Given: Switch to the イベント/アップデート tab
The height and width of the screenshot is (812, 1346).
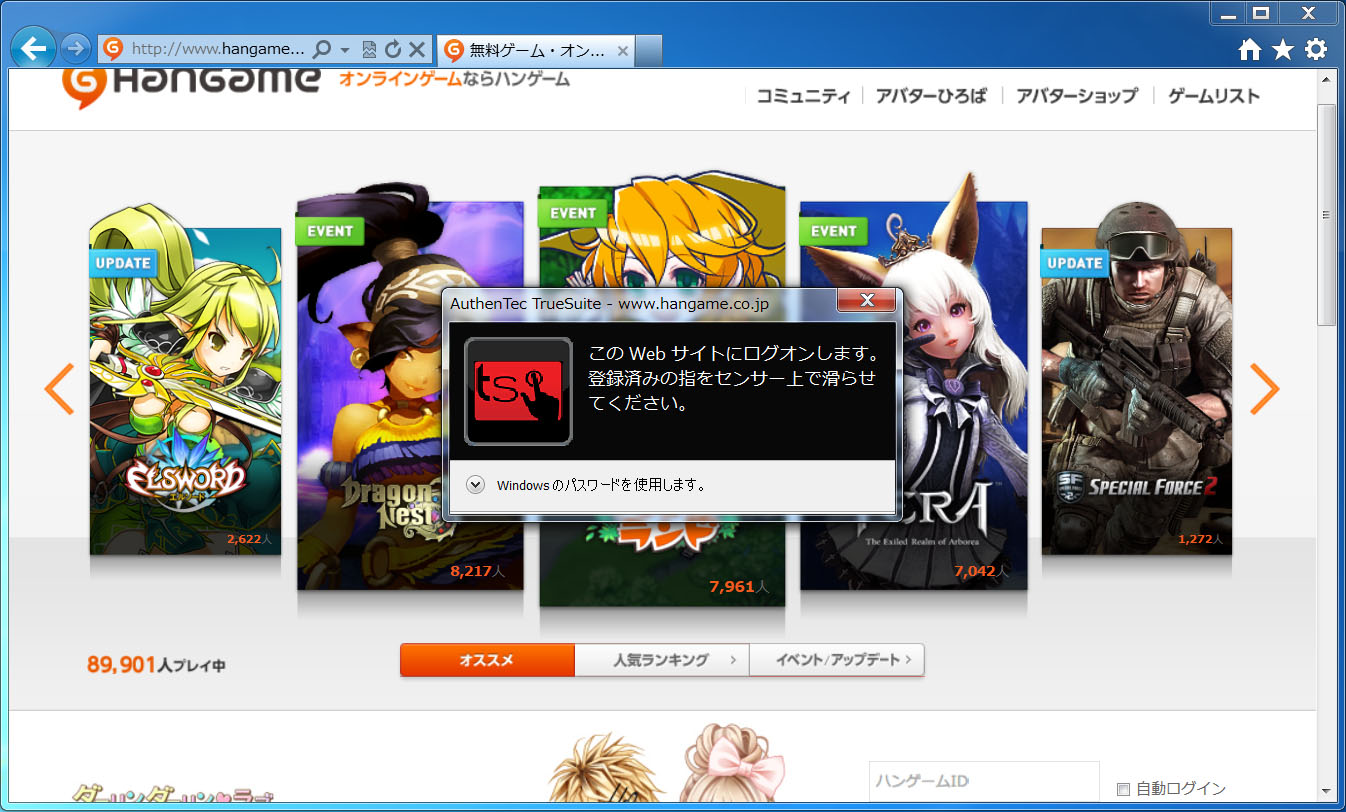Looking at the screenshot, I should click(836, 660).
